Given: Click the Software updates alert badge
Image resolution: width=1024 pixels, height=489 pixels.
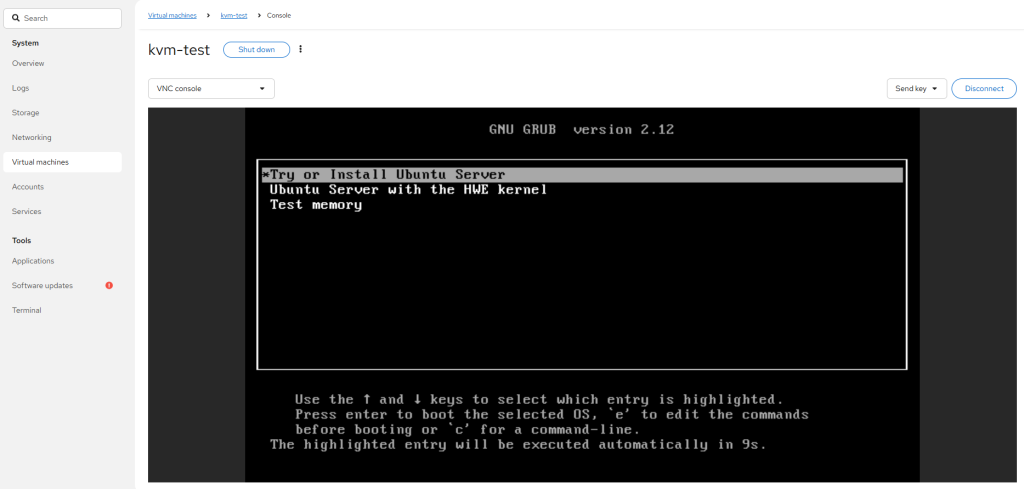Looking at the screenshot, I should click(x=109, y=285).
